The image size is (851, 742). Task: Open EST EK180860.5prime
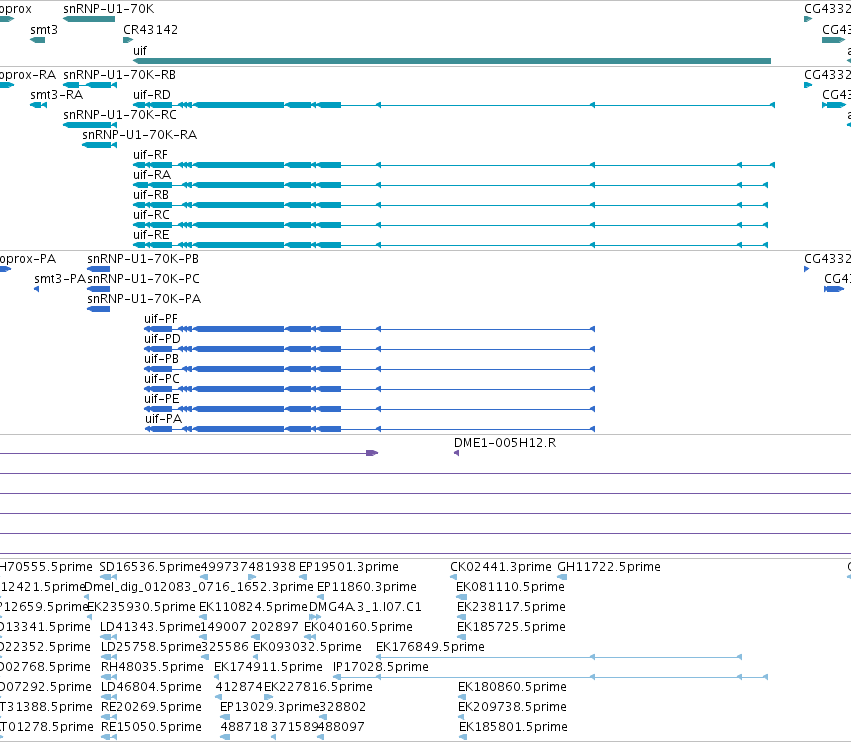(512, 687)
